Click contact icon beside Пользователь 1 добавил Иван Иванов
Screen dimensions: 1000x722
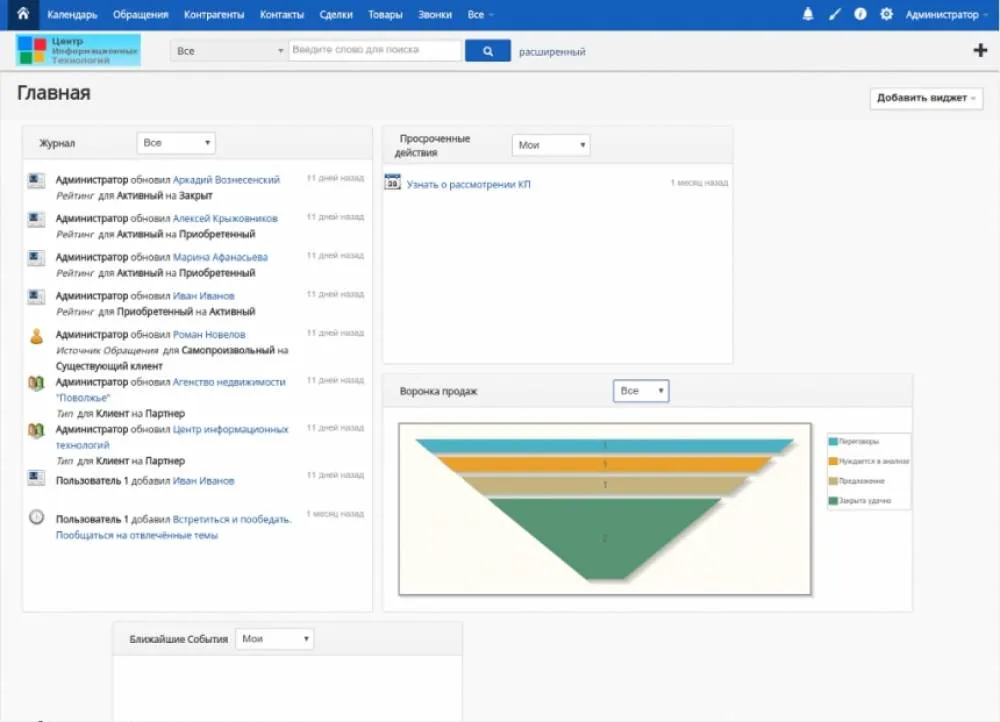click(36, 478)
